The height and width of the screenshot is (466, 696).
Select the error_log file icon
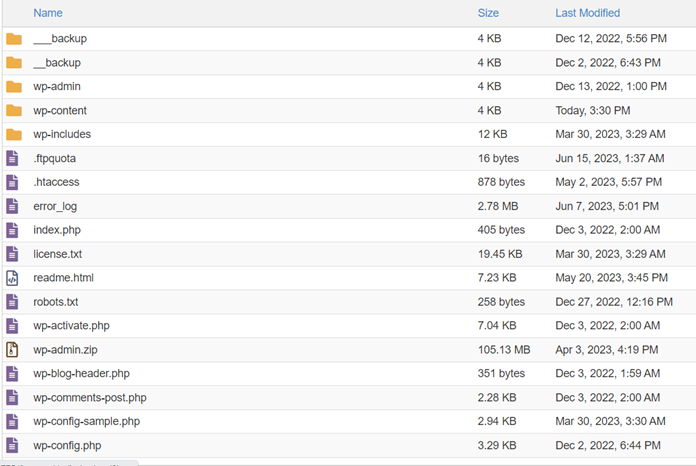(x=12, y=206)
